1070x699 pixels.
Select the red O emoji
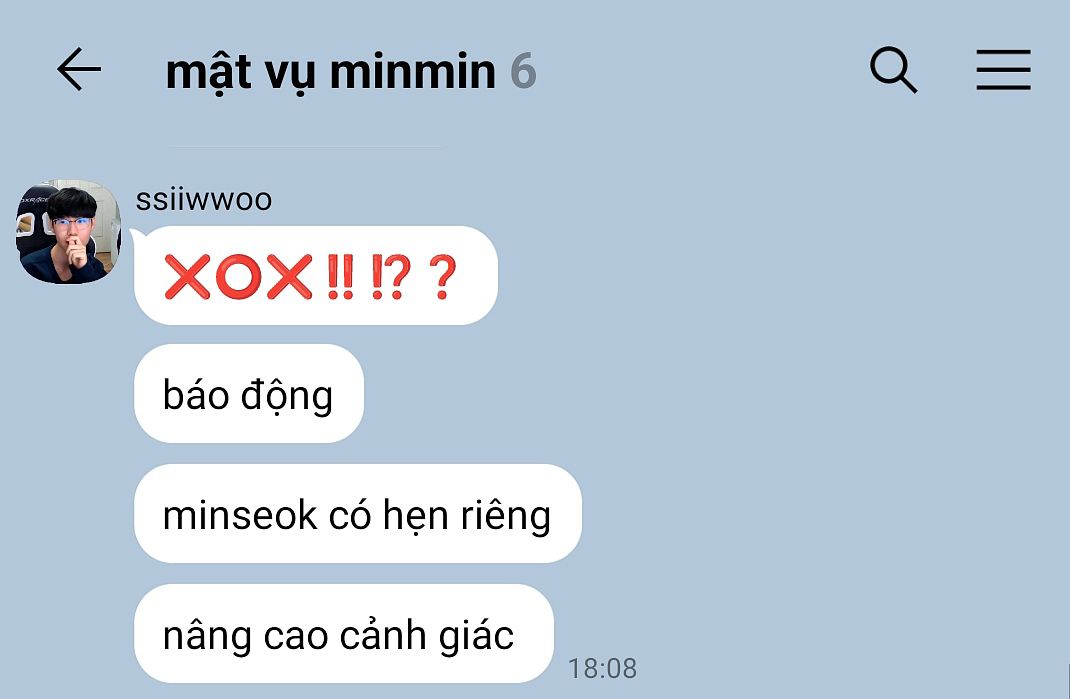239,276
